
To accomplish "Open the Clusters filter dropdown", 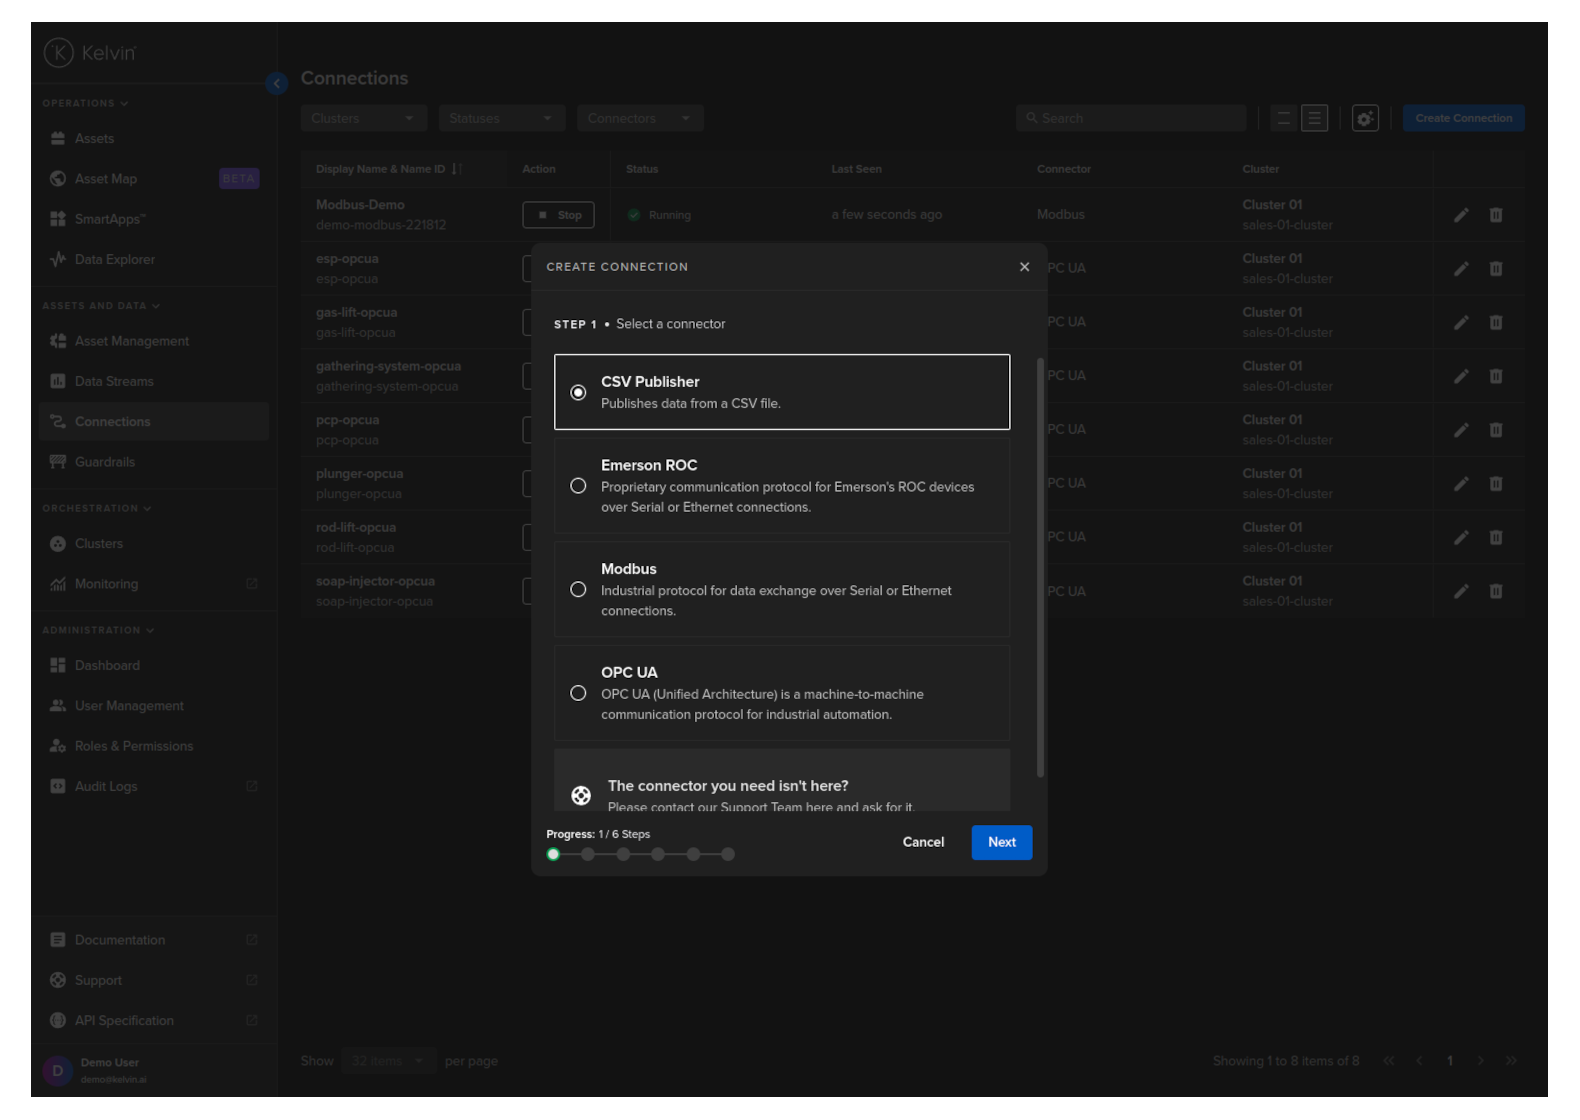I will 363,118.
